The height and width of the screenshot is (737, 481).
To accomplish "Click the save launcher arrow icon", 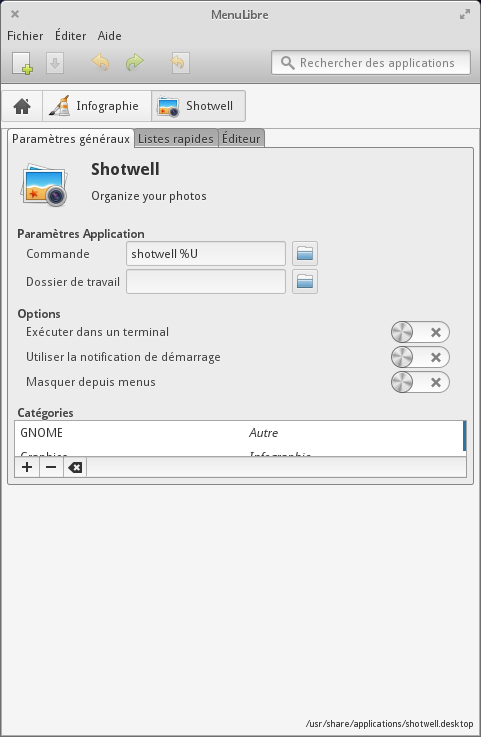I will point(55,63).
